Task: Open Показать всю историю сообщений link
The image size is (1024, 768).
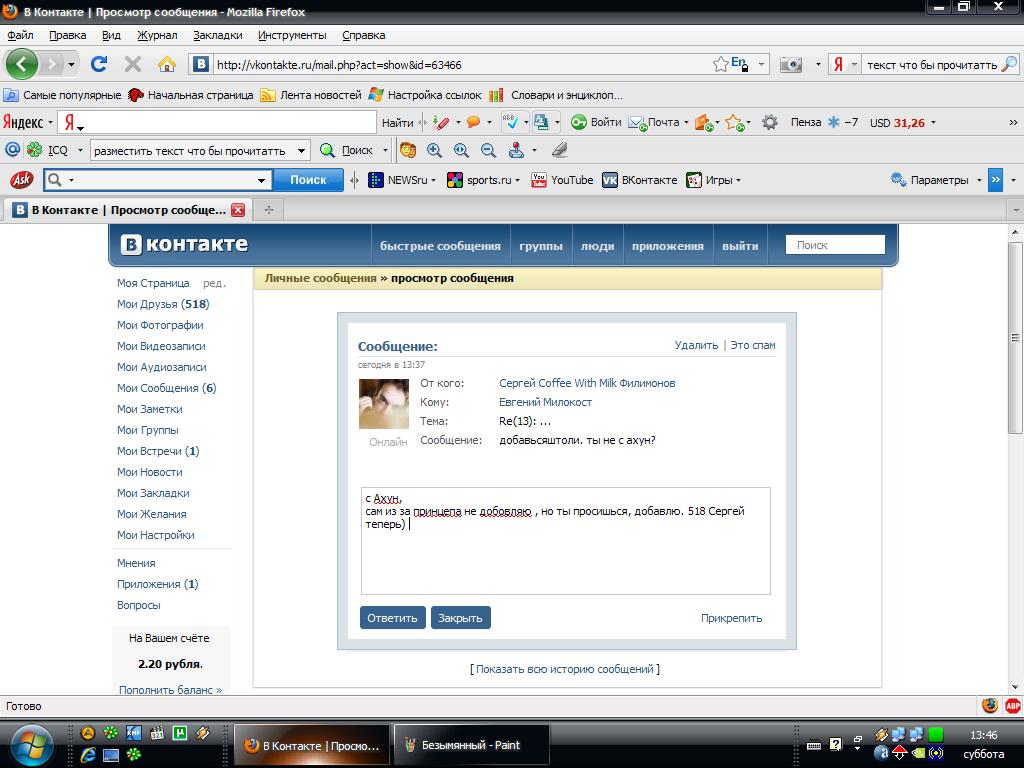Action: click(x=565, y=669)
